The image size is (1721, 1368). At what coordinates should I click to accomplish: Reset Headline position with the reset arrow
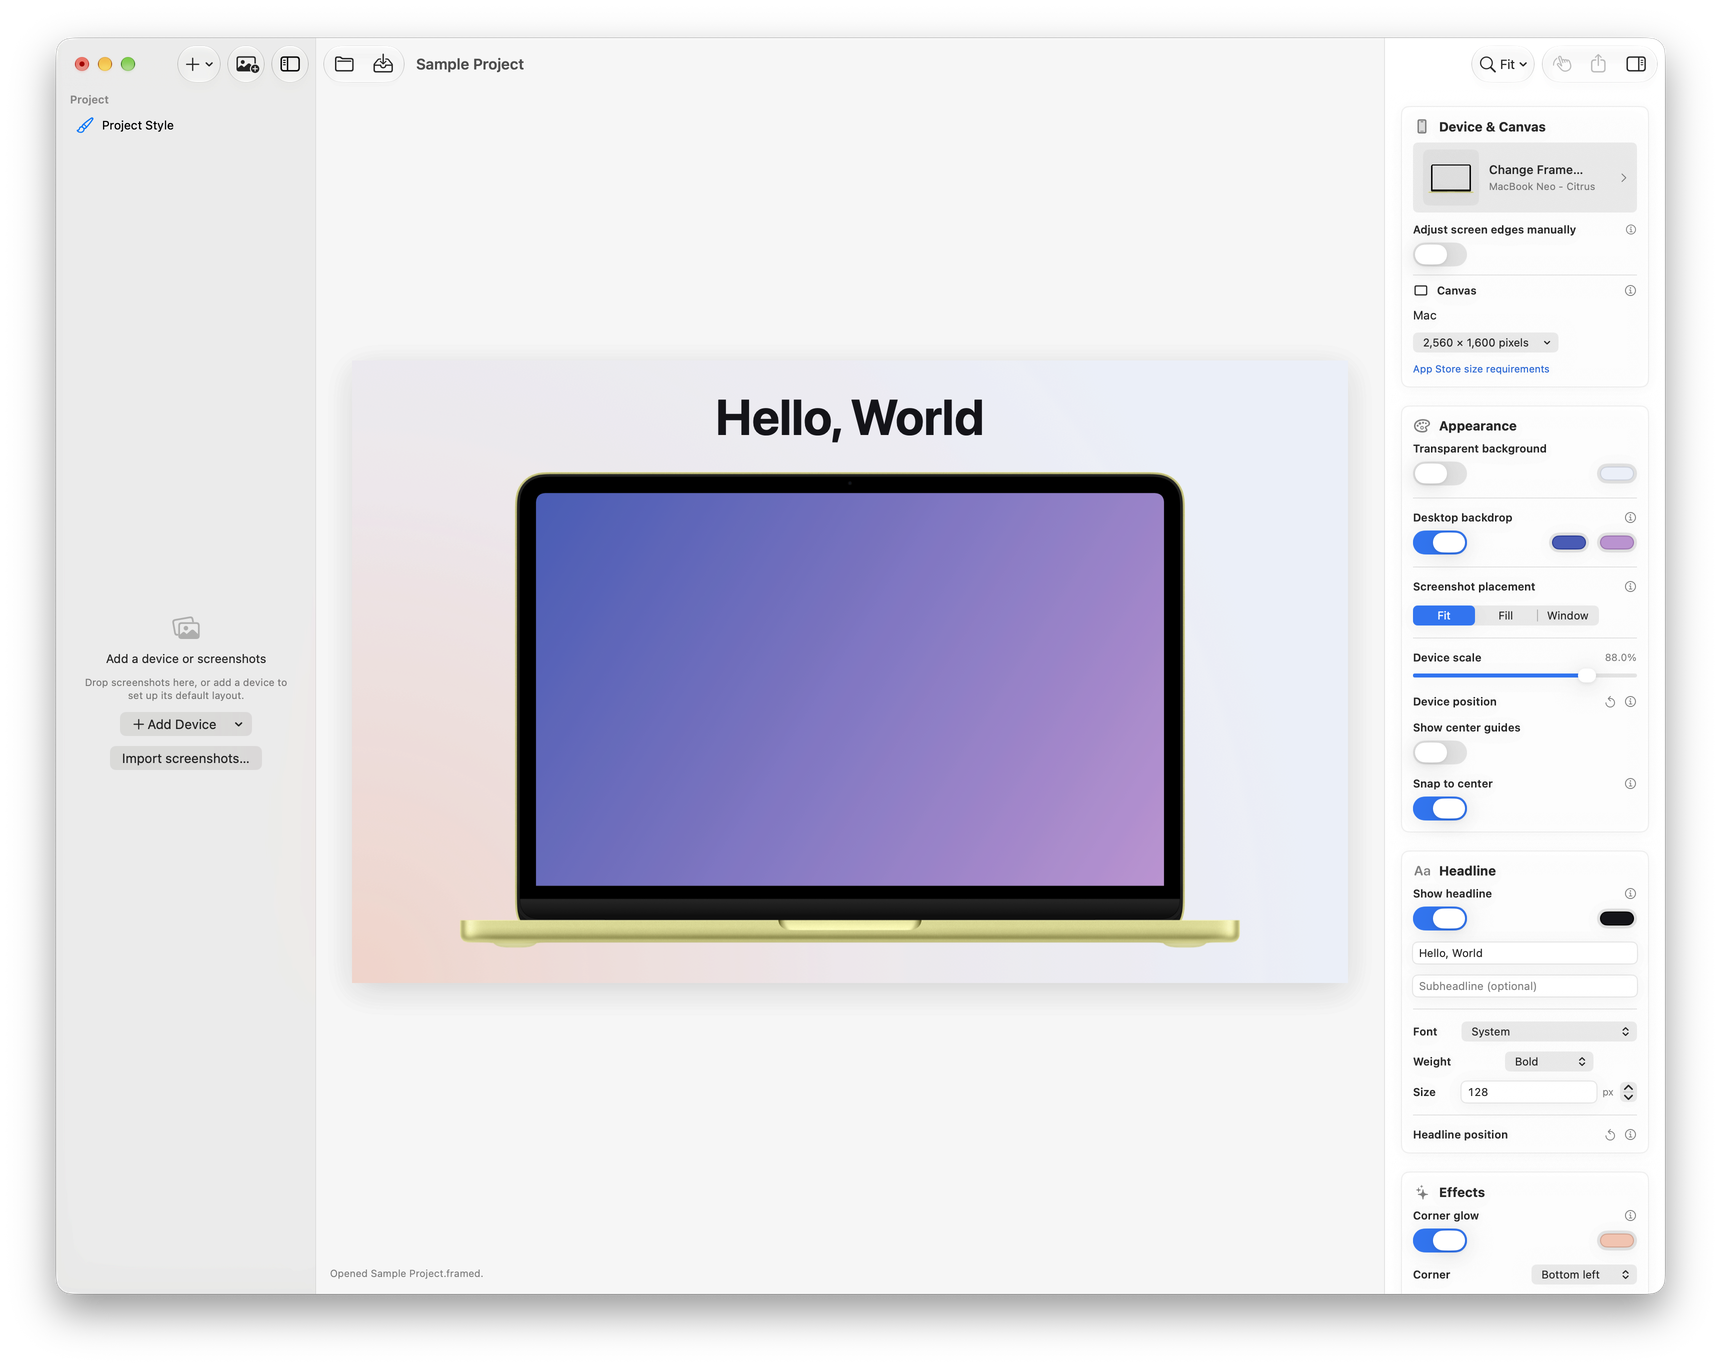[1610, 1135]
